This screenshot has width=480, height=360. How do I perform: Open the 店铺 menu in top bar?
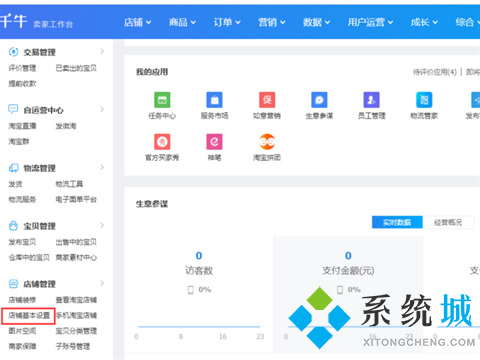(x=137, y=22)
